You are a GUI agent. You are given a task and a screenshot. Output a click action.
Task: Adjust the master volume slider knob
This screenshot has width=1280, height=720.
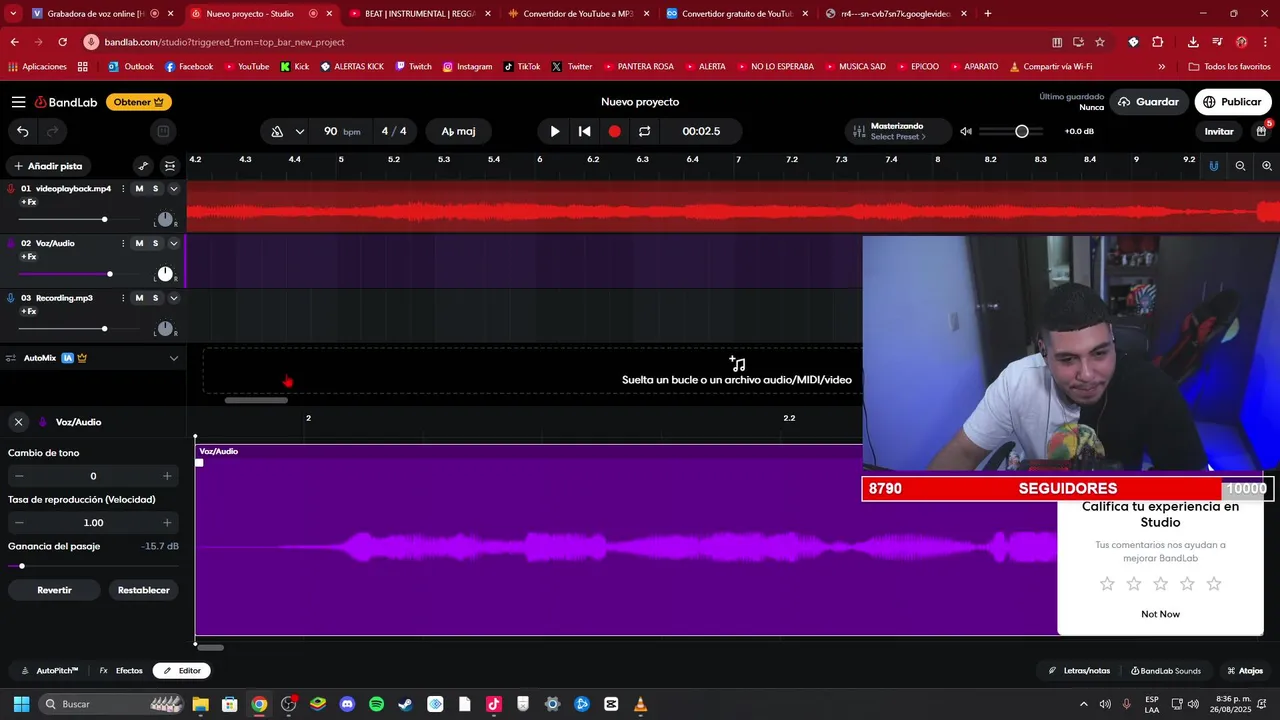click(1022, 131)
